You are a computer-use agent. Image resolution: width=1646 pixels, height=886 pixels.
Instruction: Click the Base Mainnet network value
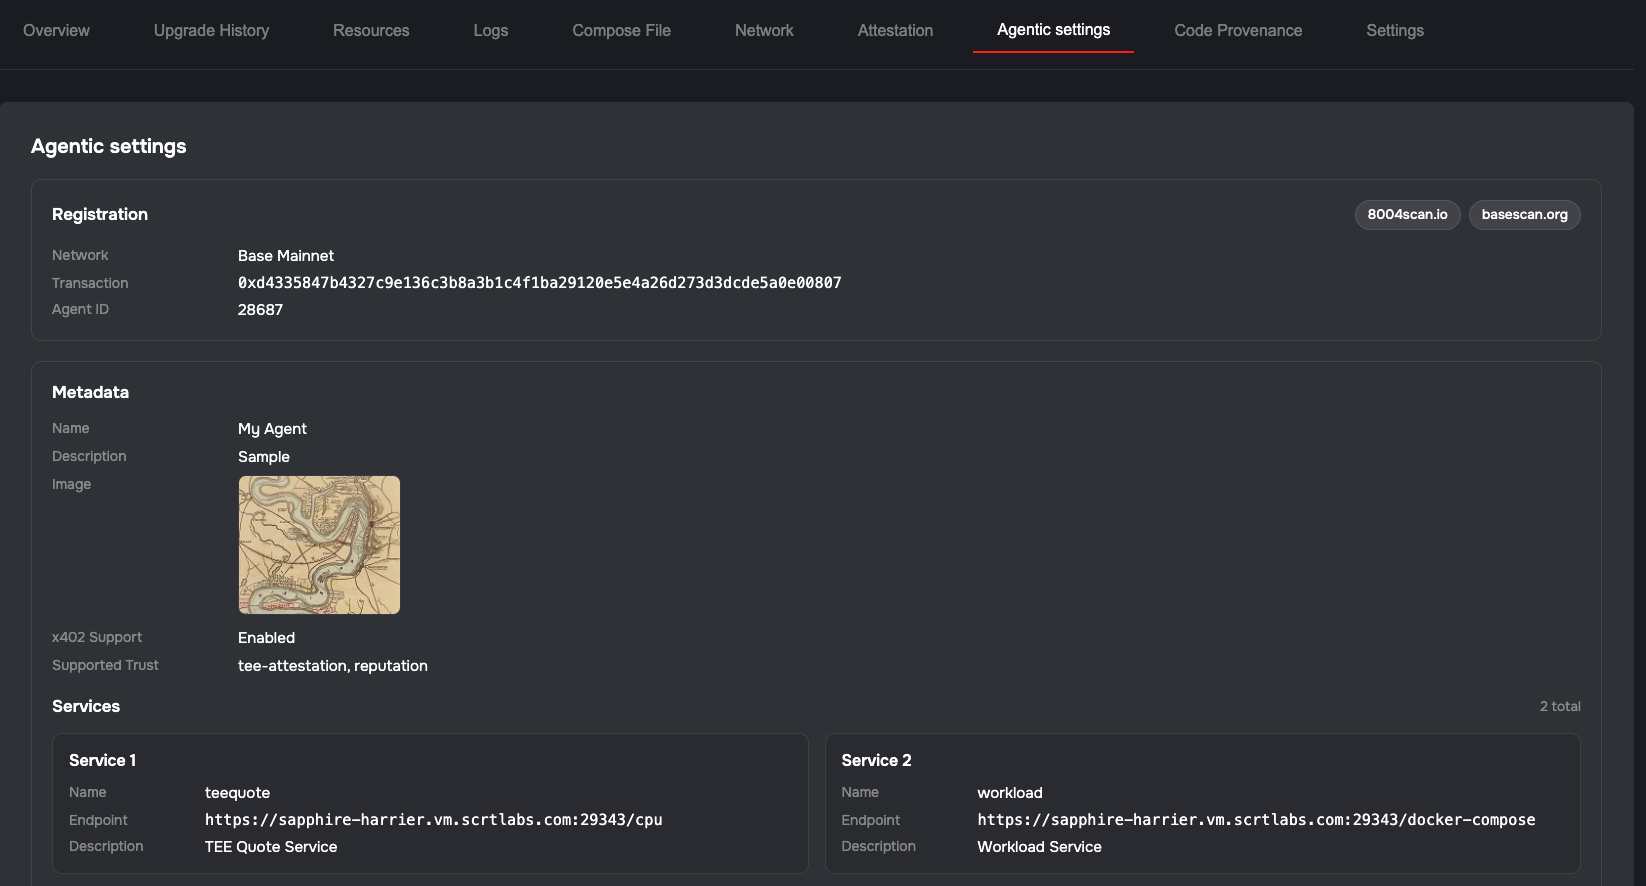tap(286, 256)
